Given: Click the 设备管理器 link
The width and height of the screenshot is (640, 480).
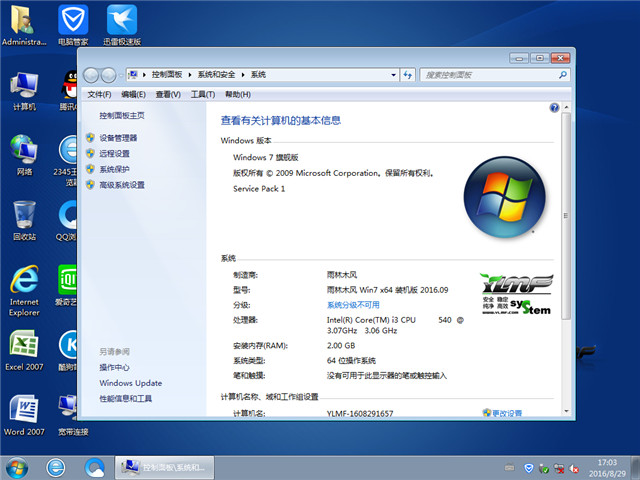Looking at the screenshot, I should pyautogui.click(x=118, y=138).
